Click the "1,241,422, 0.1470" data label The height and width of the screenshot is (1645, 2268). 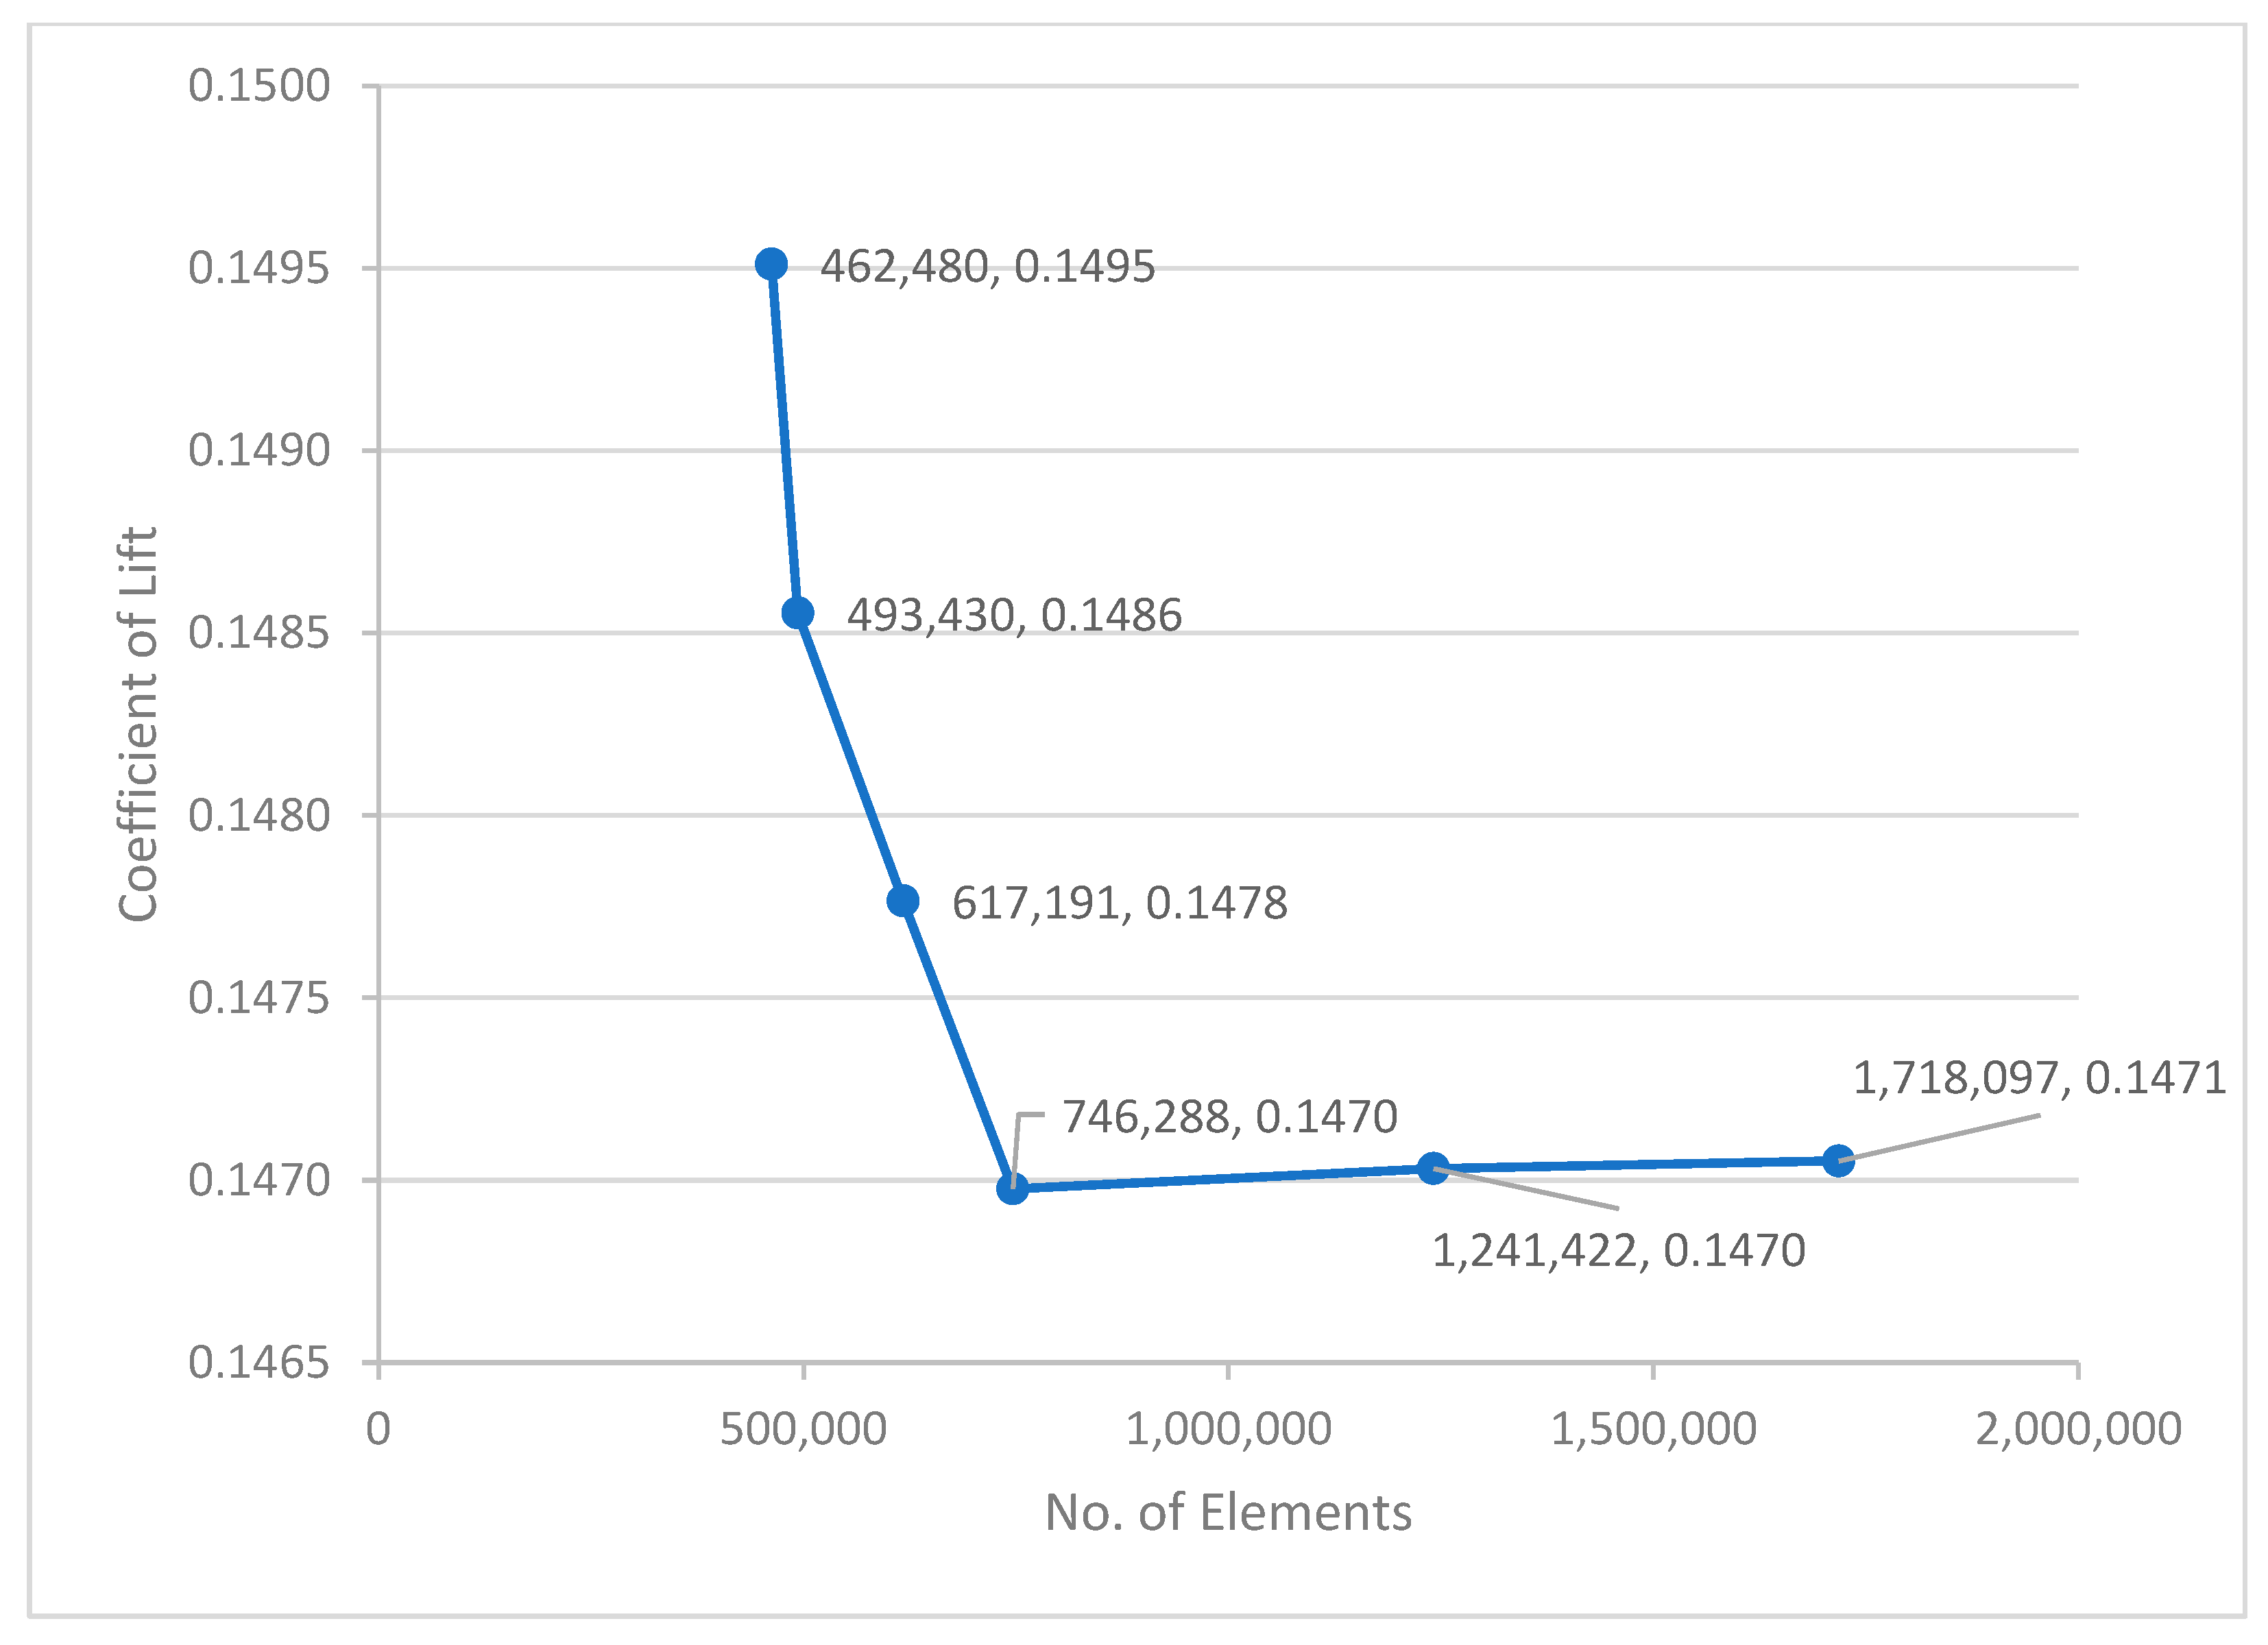click(x=1618, y=1251)
